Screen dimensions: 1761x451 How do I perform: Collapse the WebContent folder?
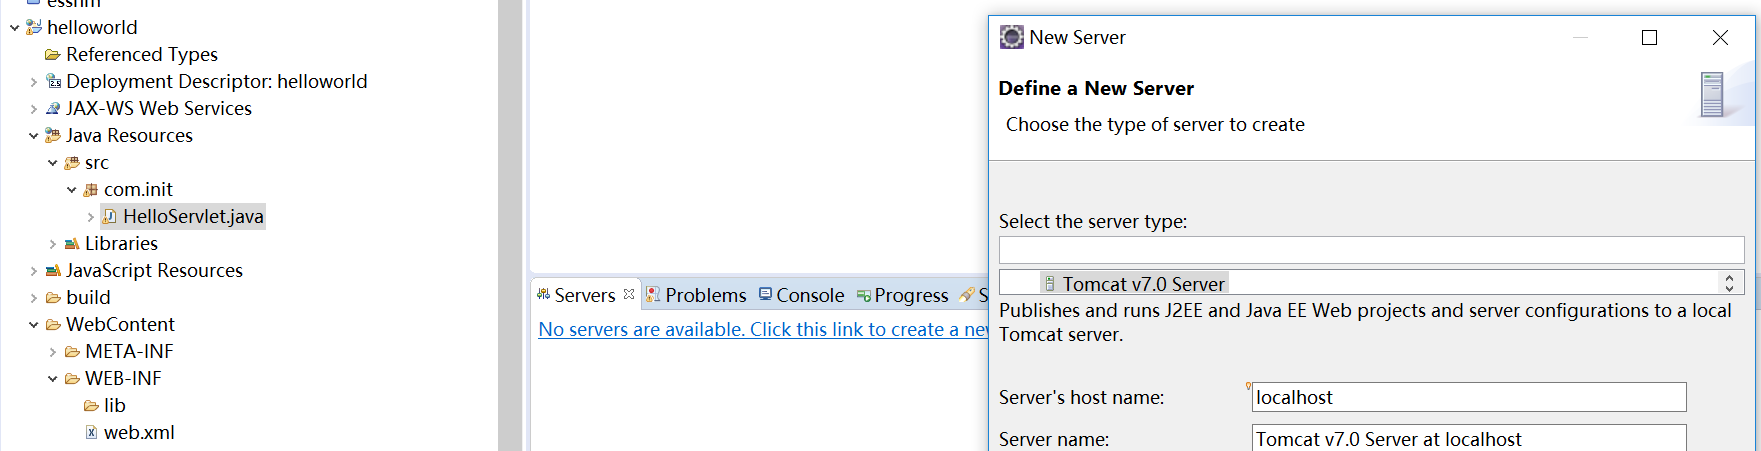click(x=33, y=324)
